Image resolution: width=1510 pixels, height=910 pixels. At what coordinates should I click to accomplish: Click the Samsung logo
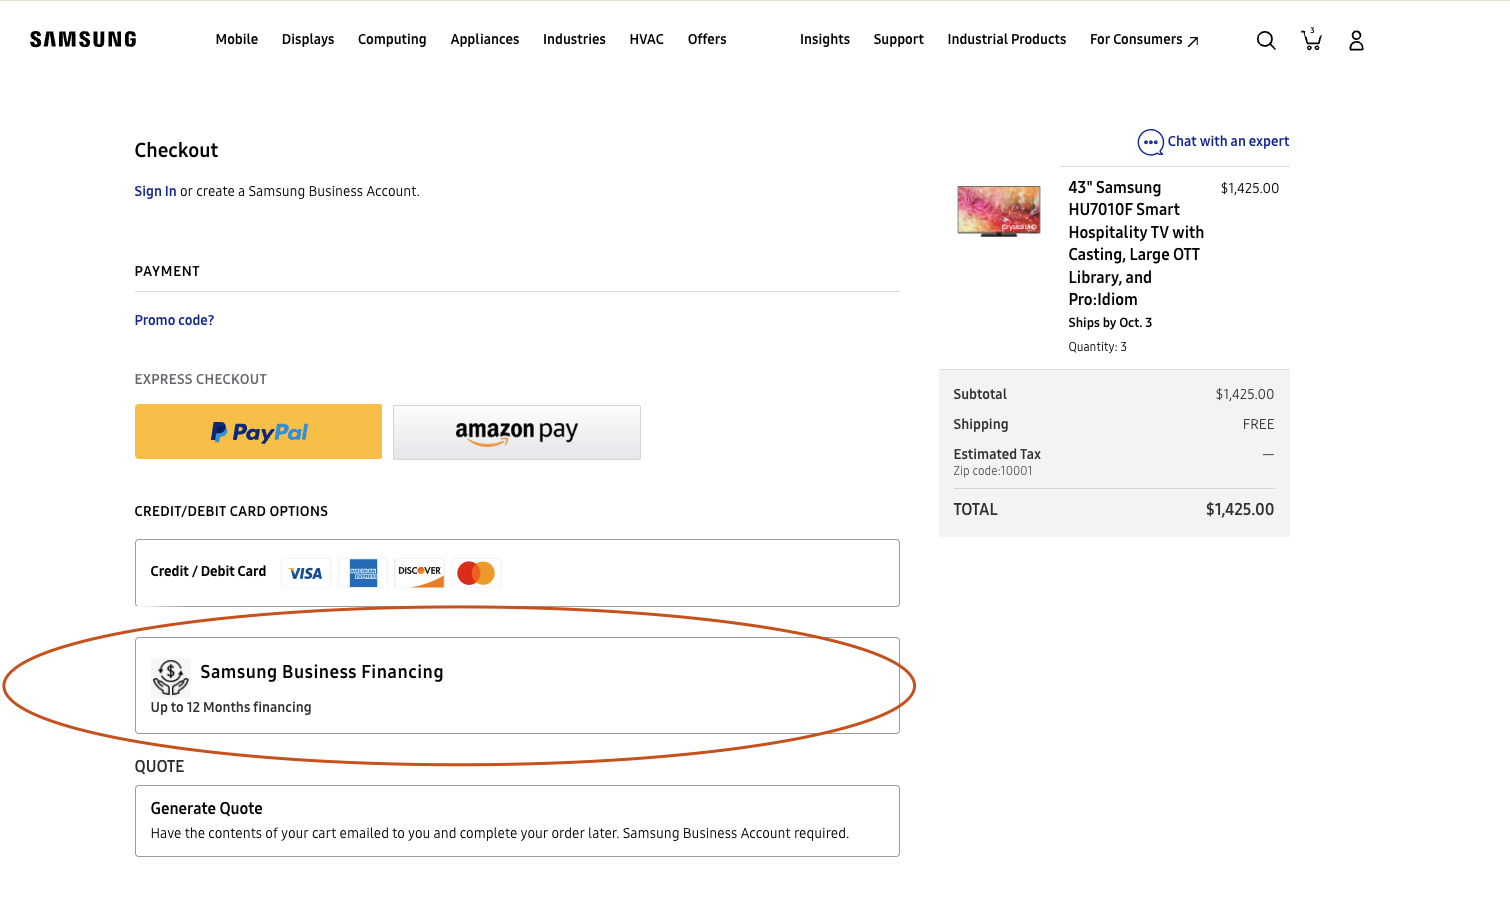(x=83, y=40)
